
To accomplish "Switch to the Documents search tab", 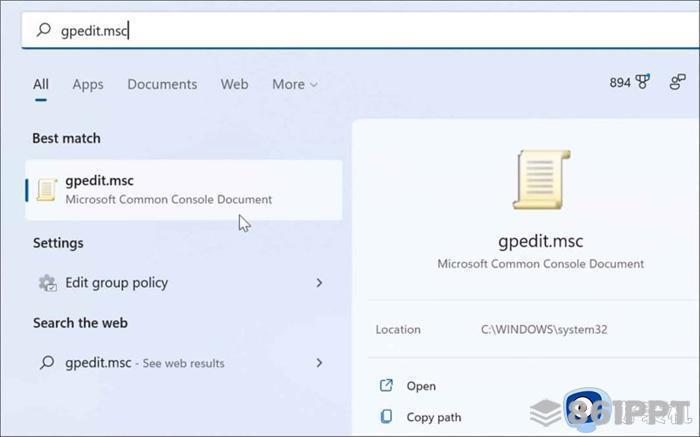I will [x=162, y=84].
